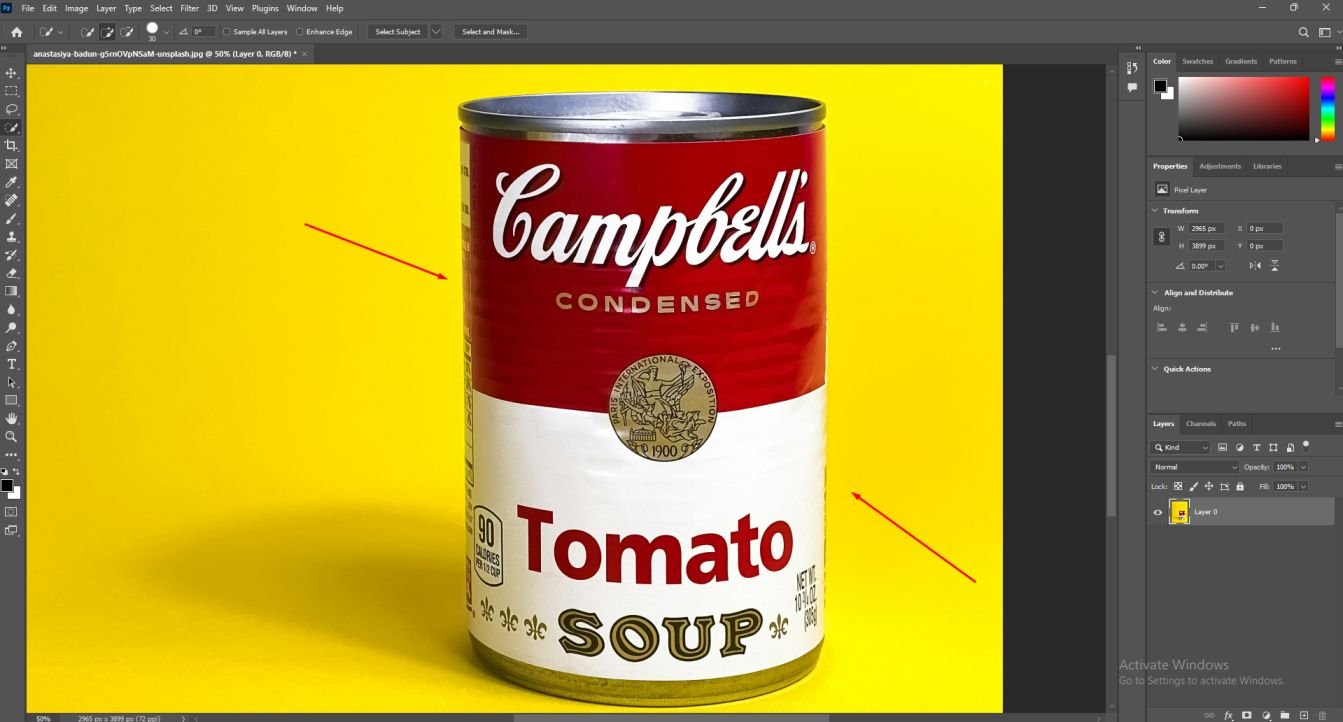1343x722 pixels.
Task: Click the Home icon in options bar
Action: pos(16,32)
